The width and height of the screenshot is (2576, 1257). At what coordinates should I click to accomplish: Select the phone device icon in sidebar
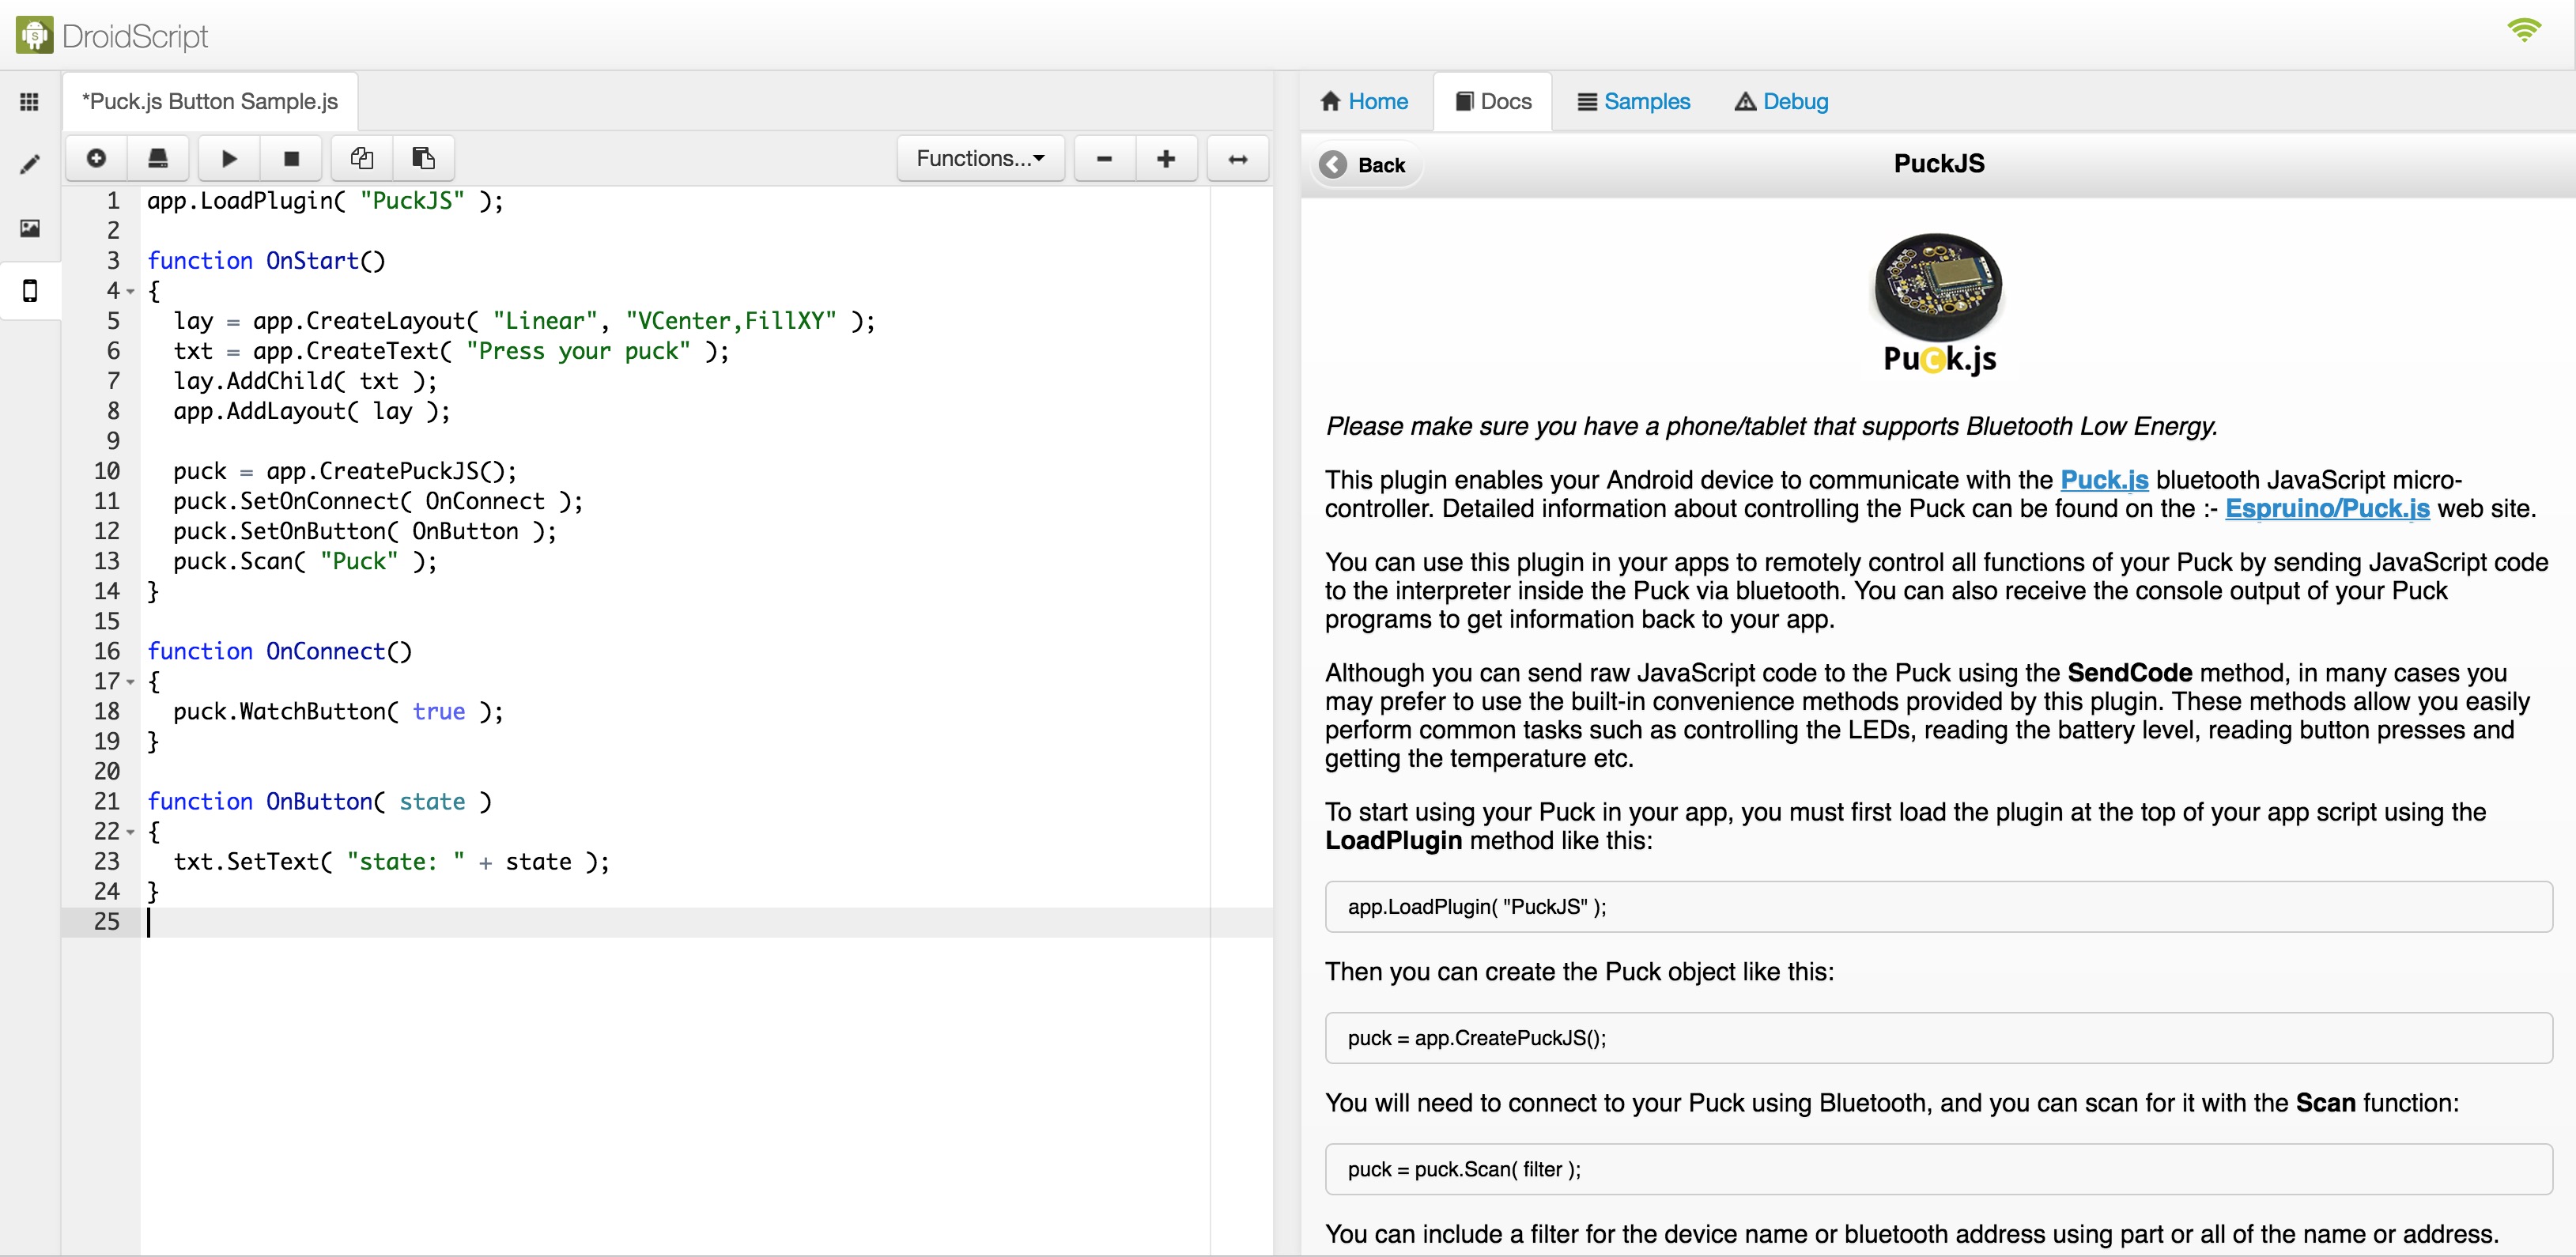30,291
